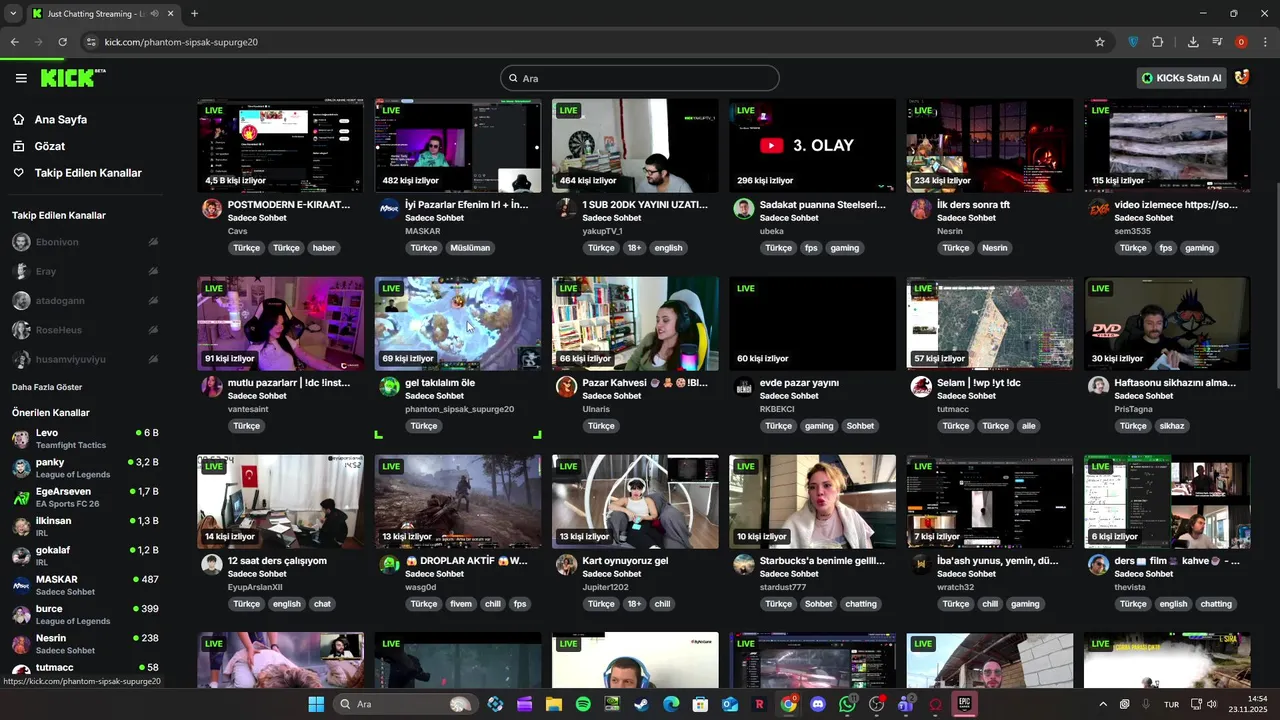Open 12 saat ders çalışıyom stream

pyautogui.click(x=280, y=502)
